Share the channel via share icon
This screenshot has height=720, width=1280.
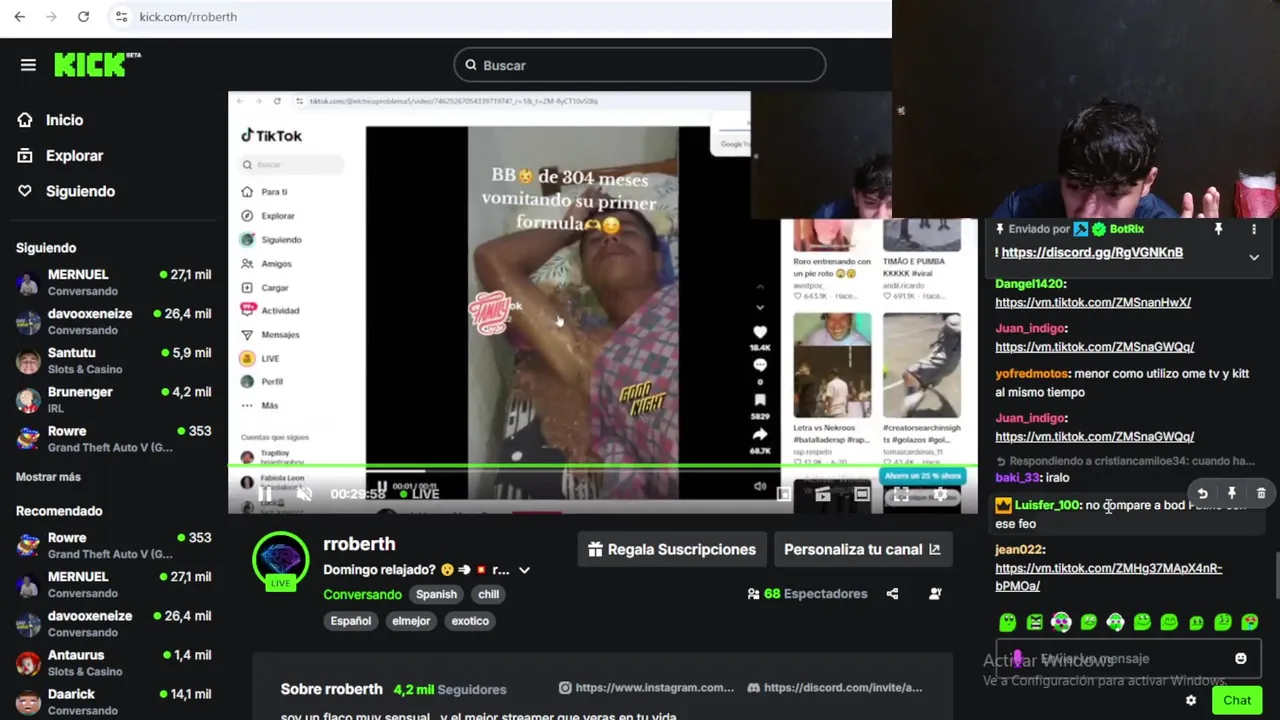pos(892,594)
